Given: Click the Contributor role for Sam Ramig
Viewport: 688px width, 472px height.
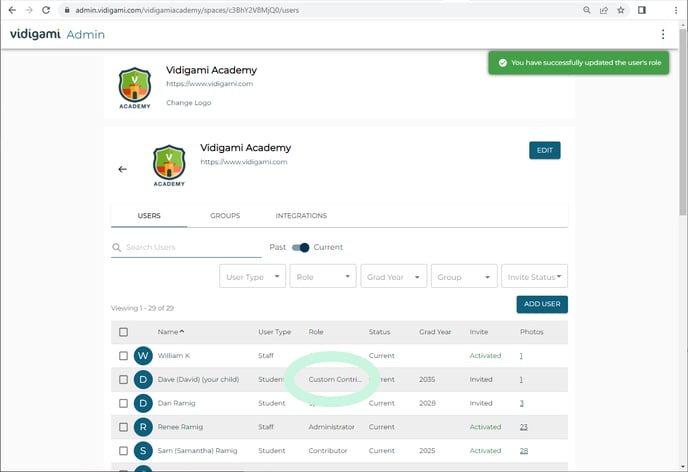Looking at the screenshot, I should (x=328, y=451).
